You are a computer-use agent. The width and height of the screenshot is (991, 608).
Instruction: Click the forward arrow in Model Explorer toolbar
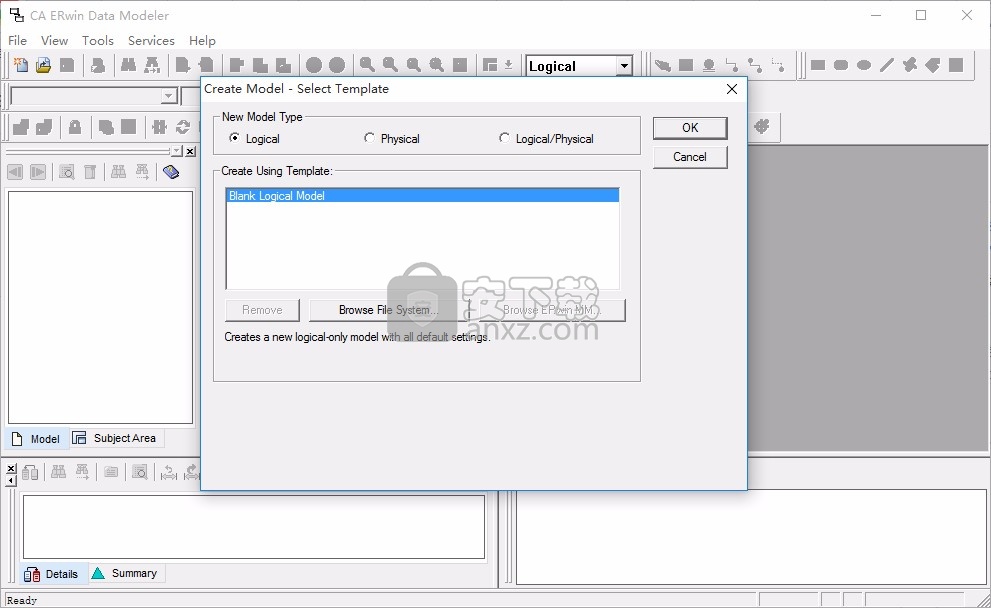coord(38,172)
